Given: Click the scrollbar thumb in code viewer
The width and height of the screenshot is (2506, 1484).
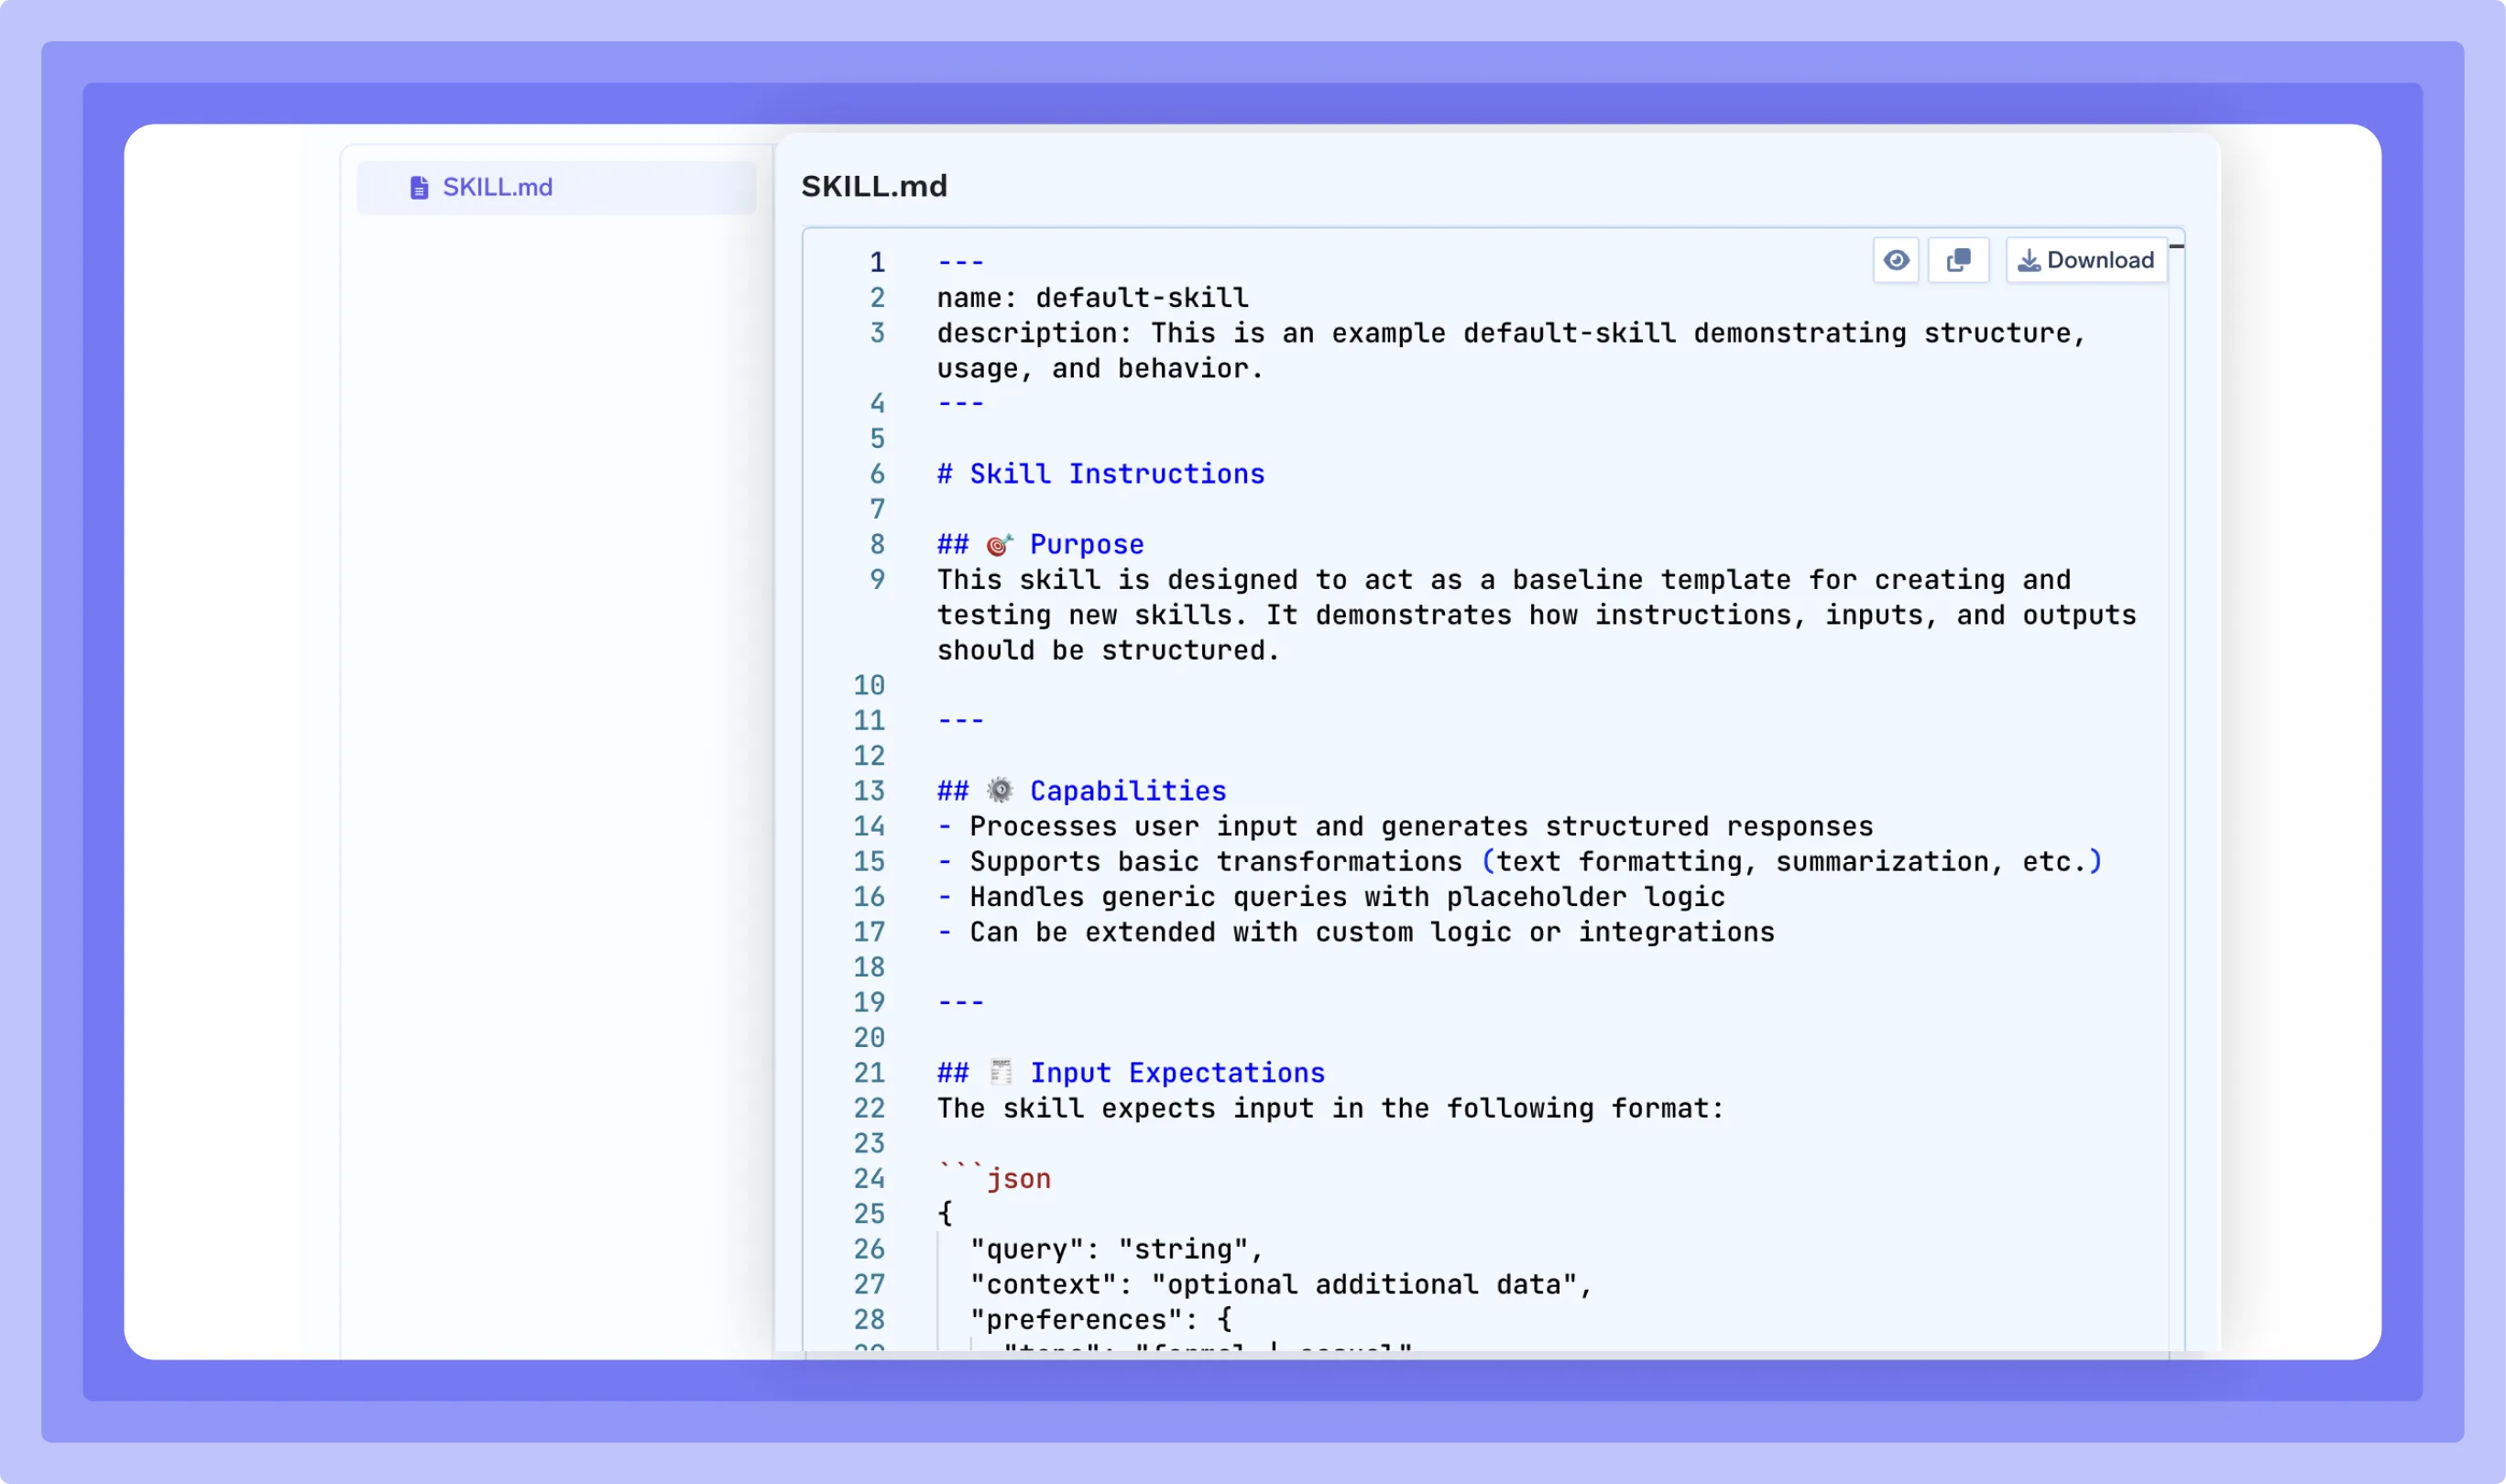Looking at the screenshot, I should (2176, 246).
